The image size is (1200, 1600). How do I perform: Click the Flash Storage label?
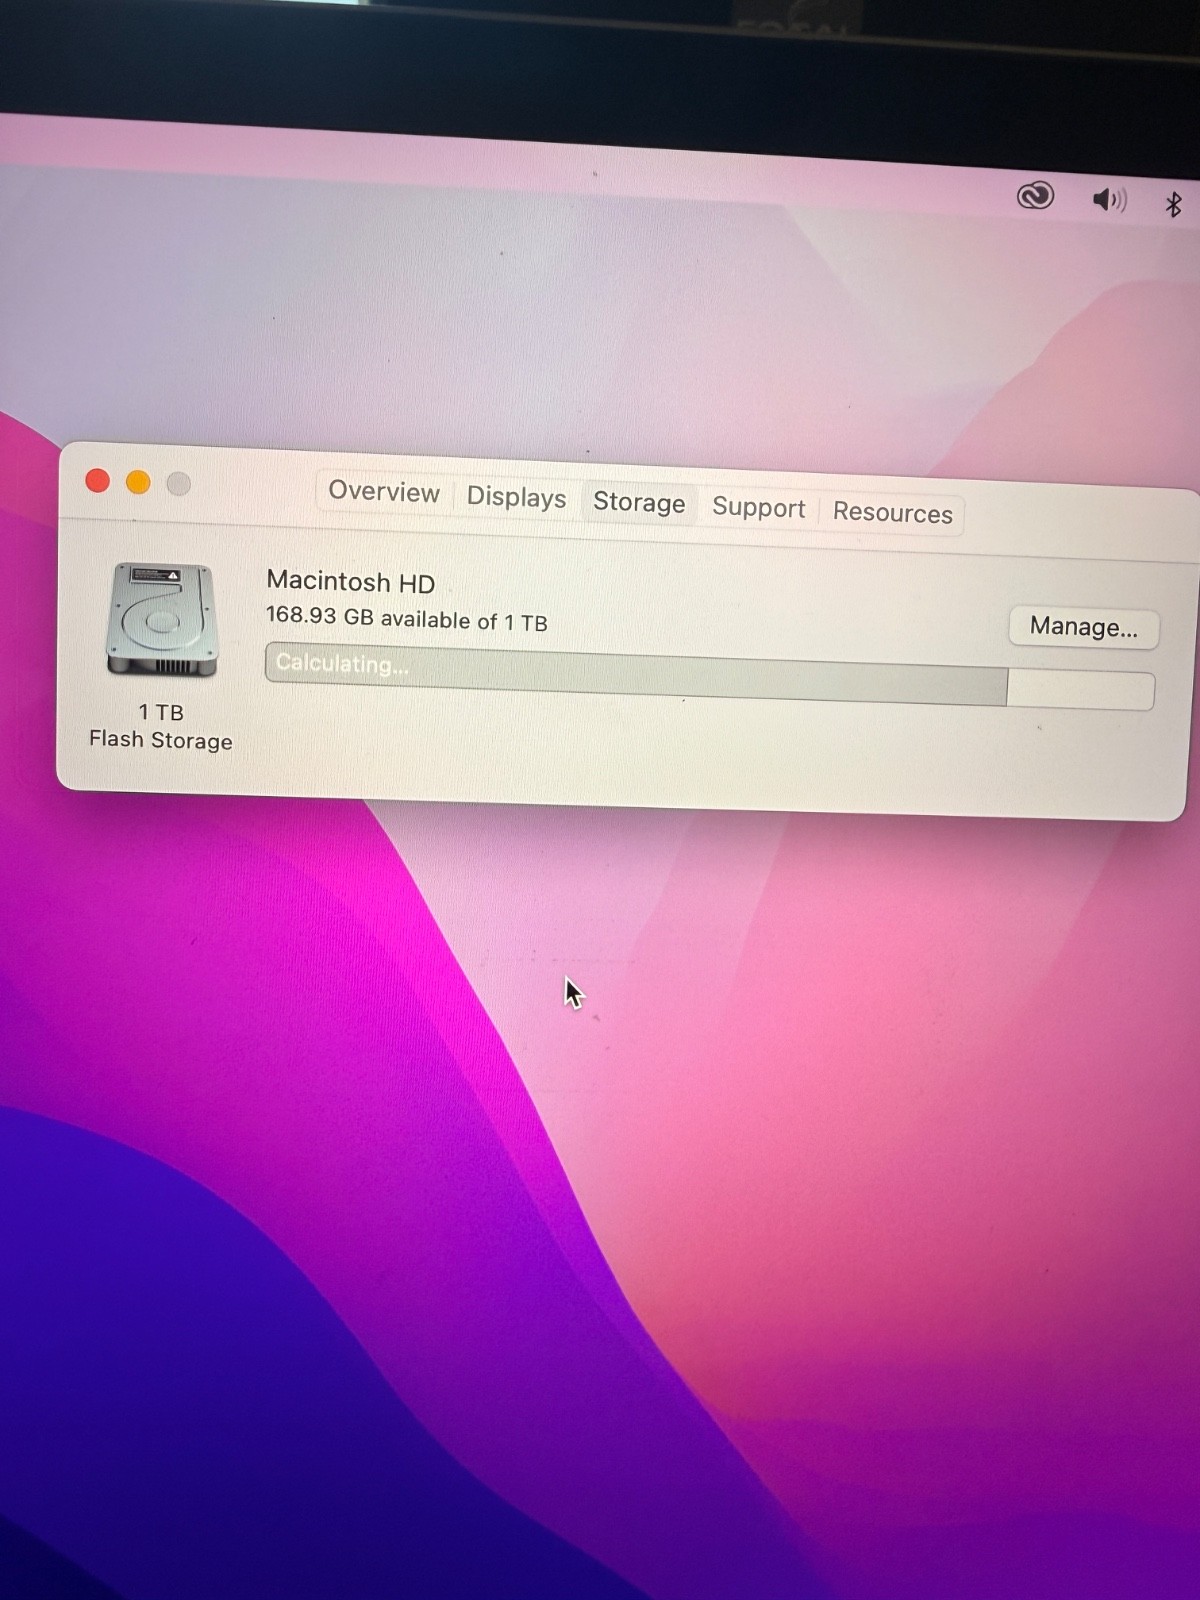coord(160,740)
